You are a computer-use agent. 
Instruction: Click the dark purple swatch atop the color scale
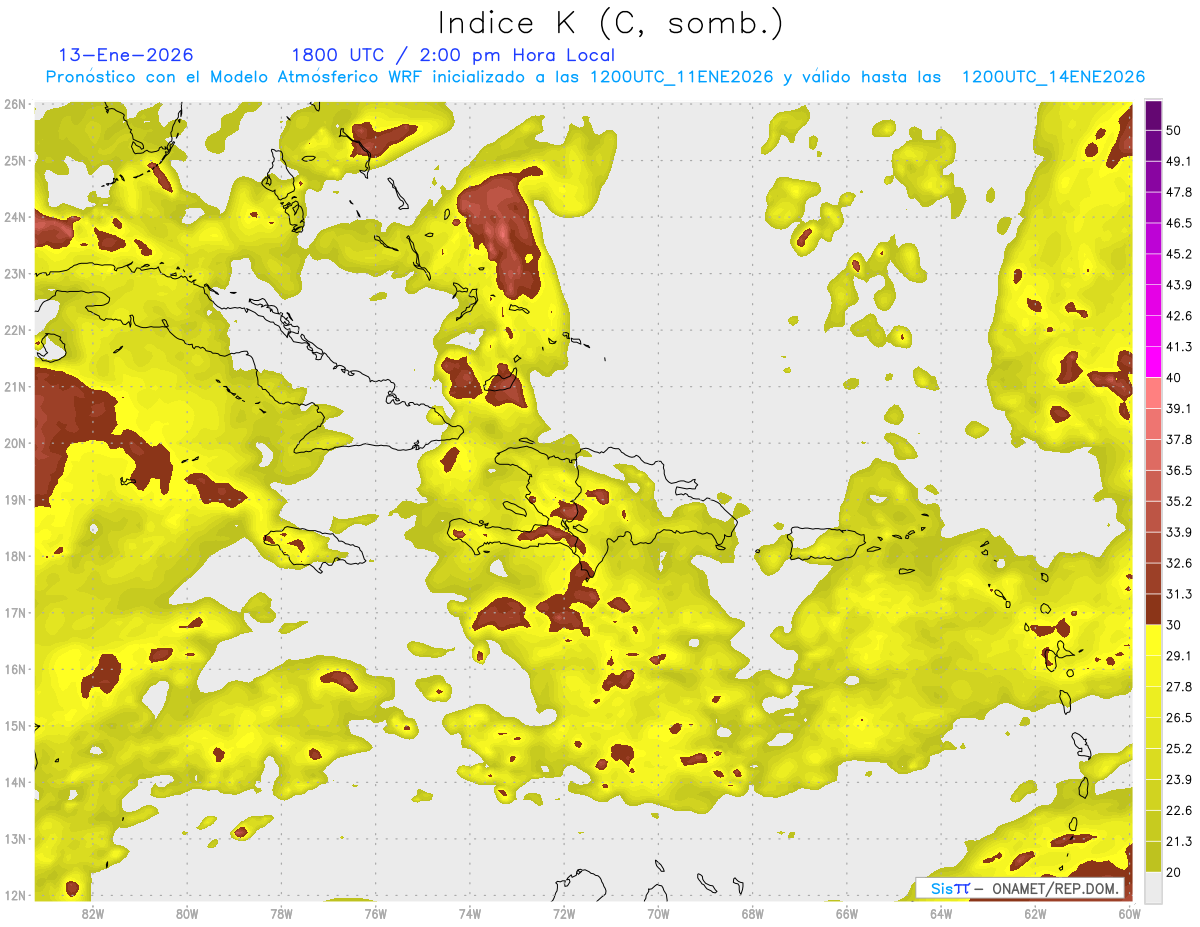coord(1153,116)
